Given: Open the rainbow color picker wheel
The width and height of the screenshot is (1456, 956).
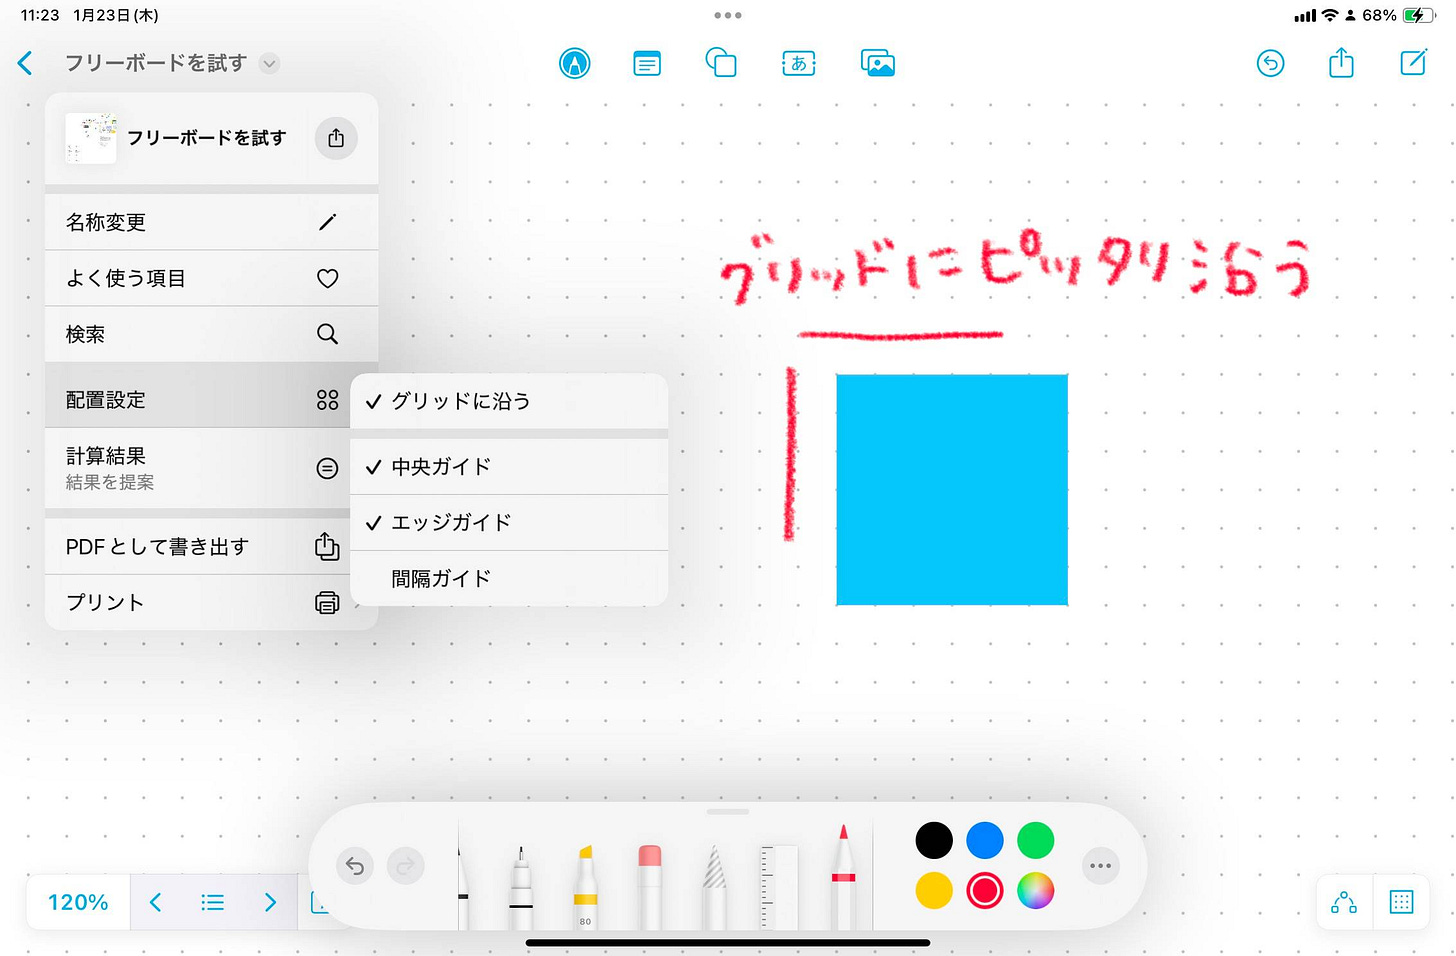Looking at the screenshot, I should point(1036,890).
